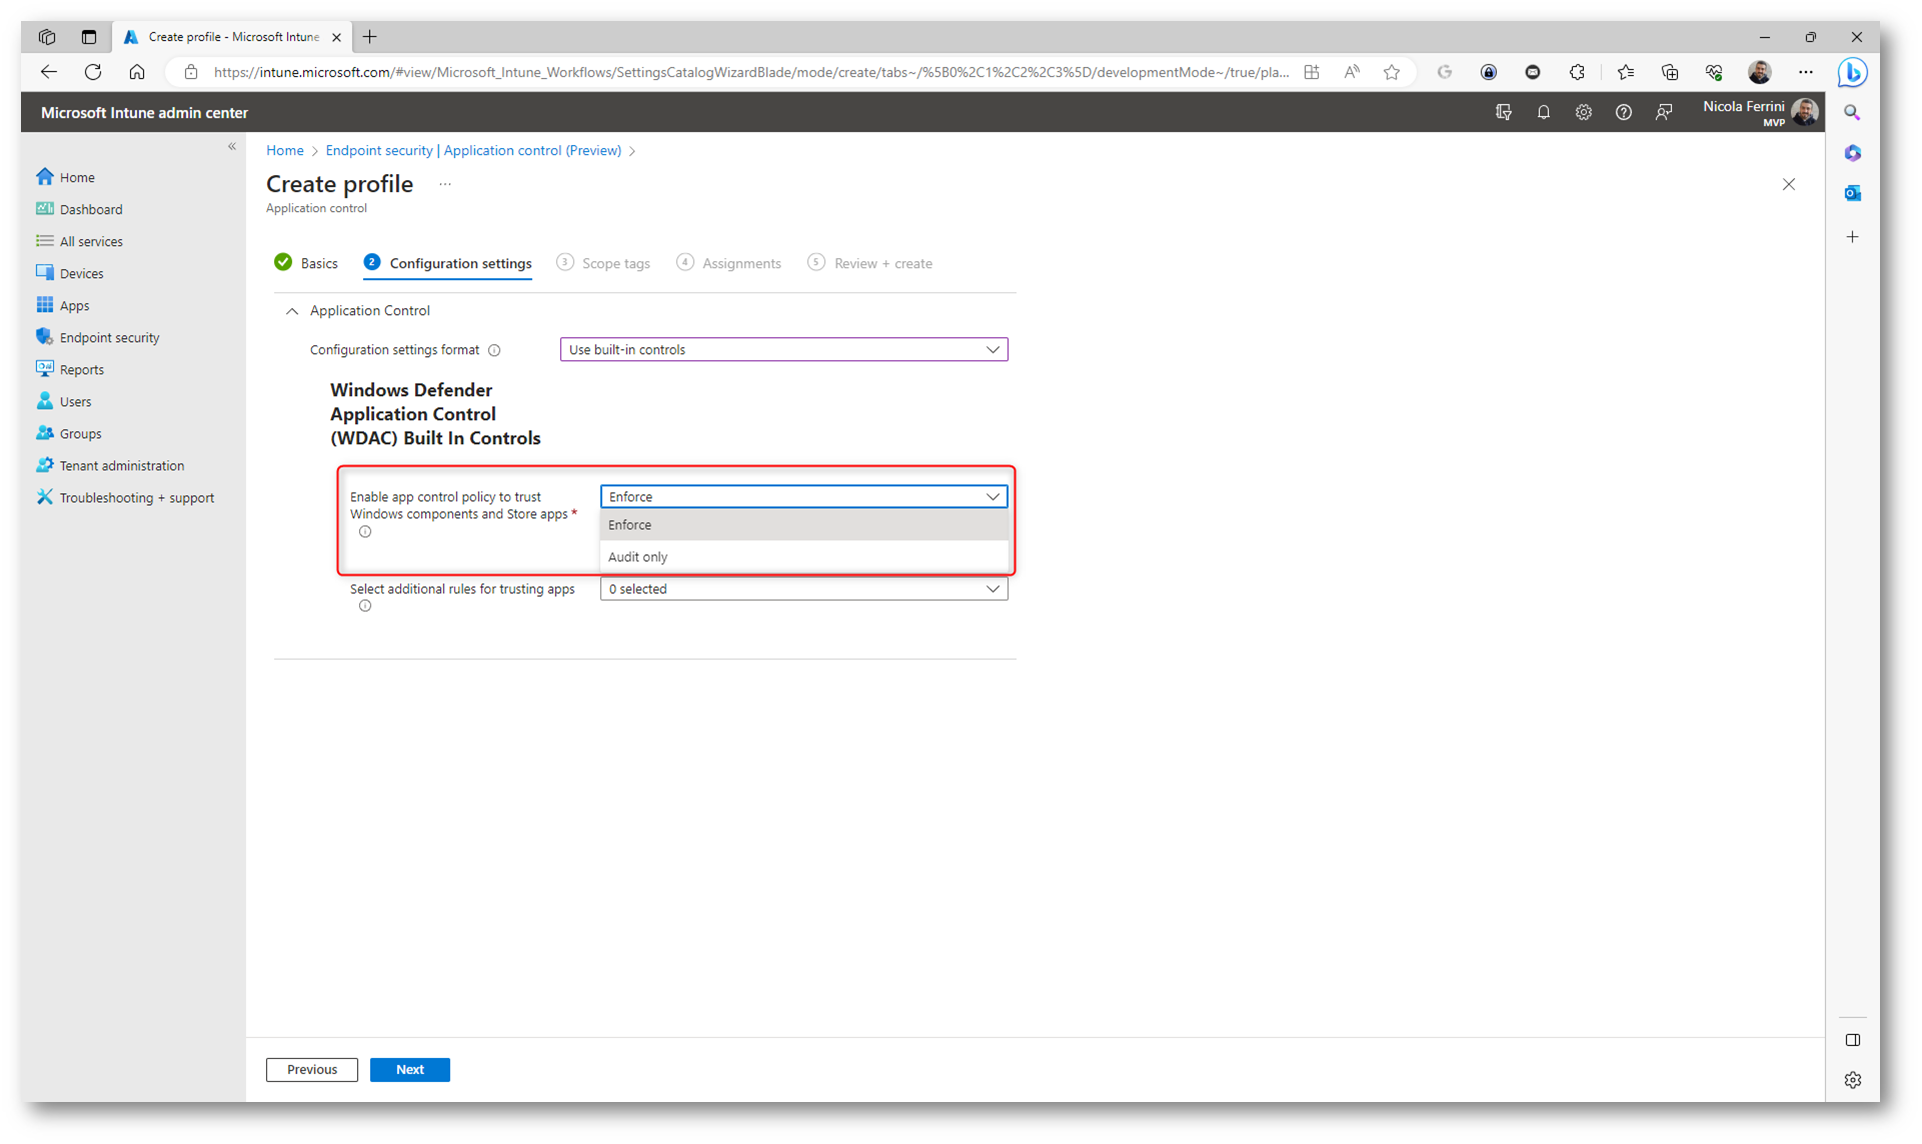The image size is (1922, 1144).
Task: Click the browser refresh button
Action: tap(93, 72)
